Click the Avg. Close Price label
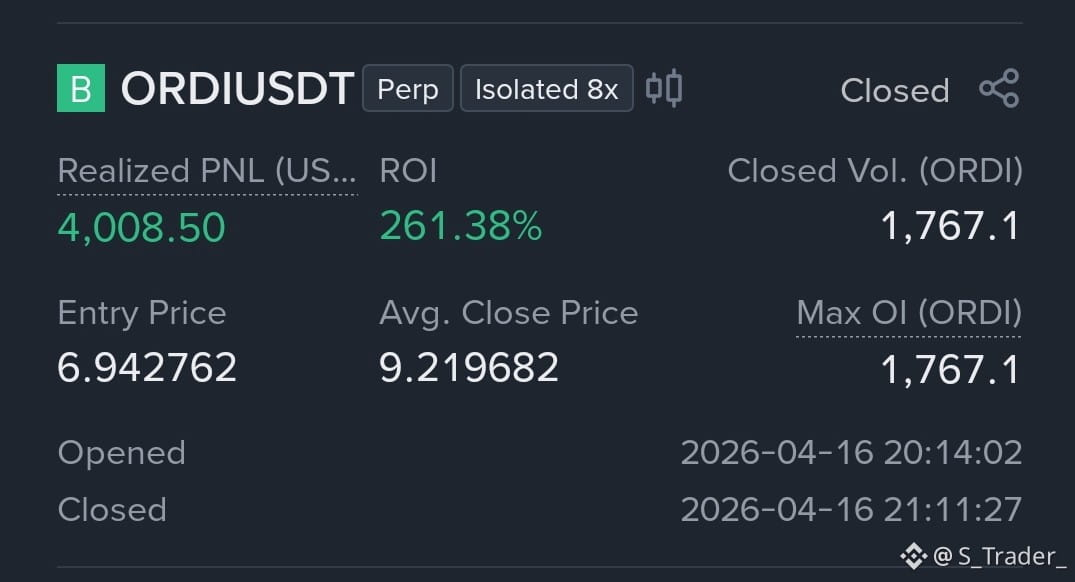This screenshot has height=582, width=1075. [x=509, y=313]
